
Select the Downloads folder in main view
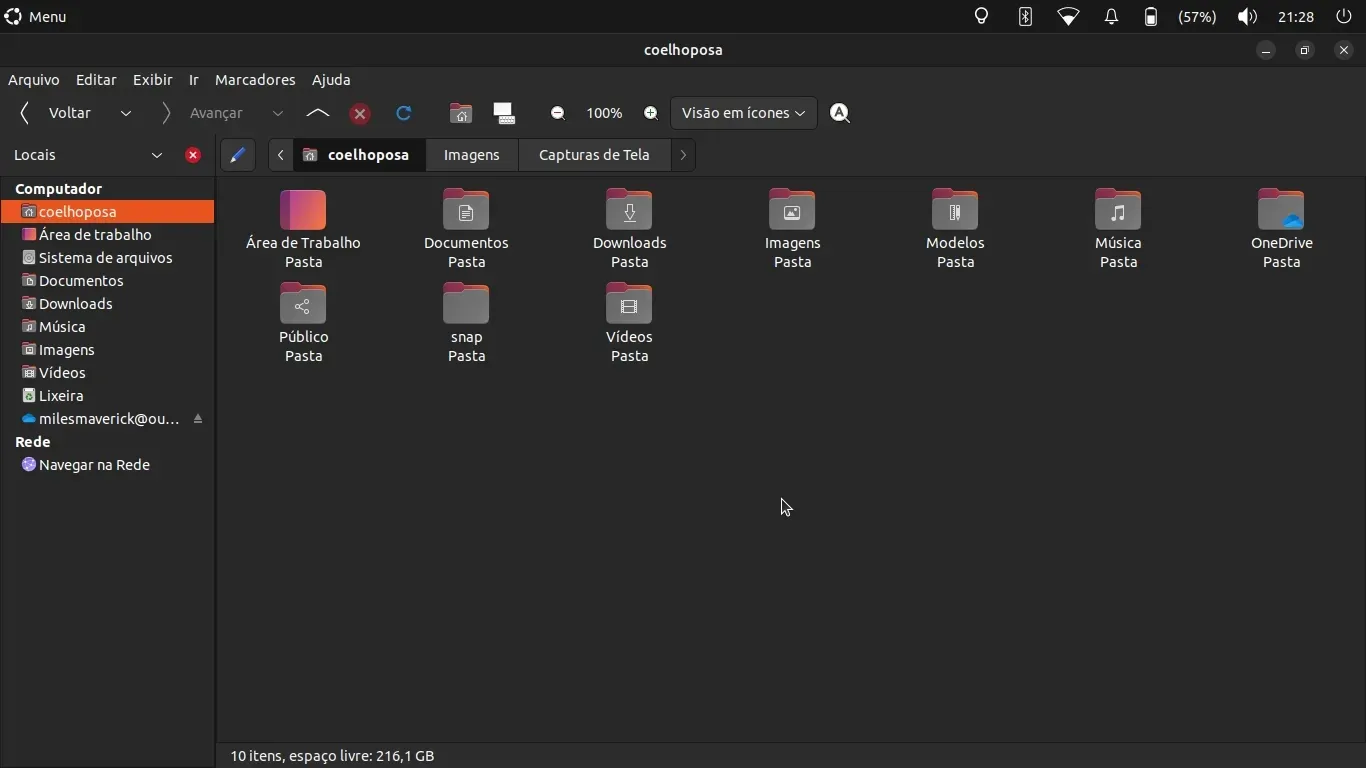629,228
